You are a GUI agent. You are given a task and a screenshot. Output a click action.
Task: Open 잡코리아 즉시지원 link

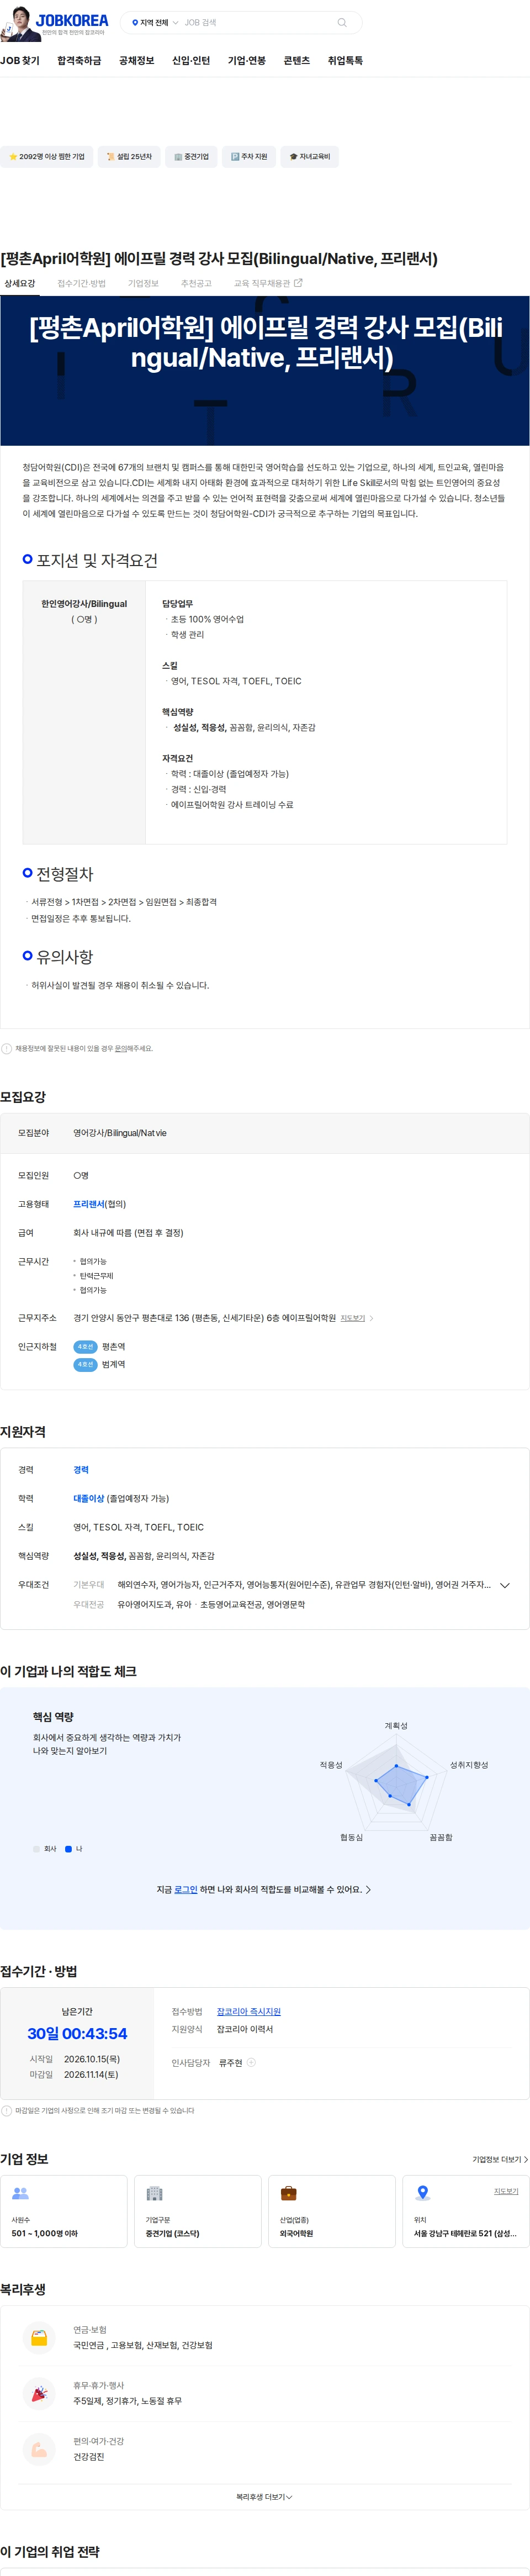pyautogui.click(x=249, y=2011)
